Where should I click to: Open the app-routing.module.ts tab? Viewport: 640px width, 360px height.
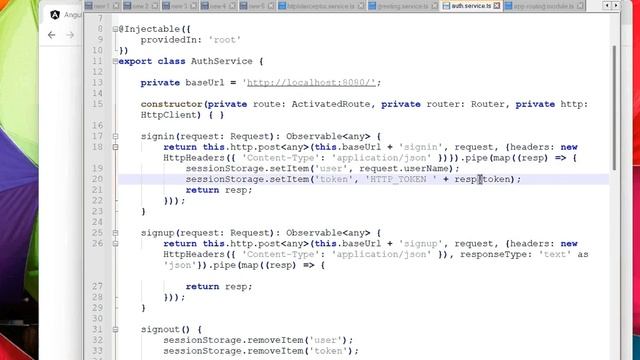tap(544, 6)
